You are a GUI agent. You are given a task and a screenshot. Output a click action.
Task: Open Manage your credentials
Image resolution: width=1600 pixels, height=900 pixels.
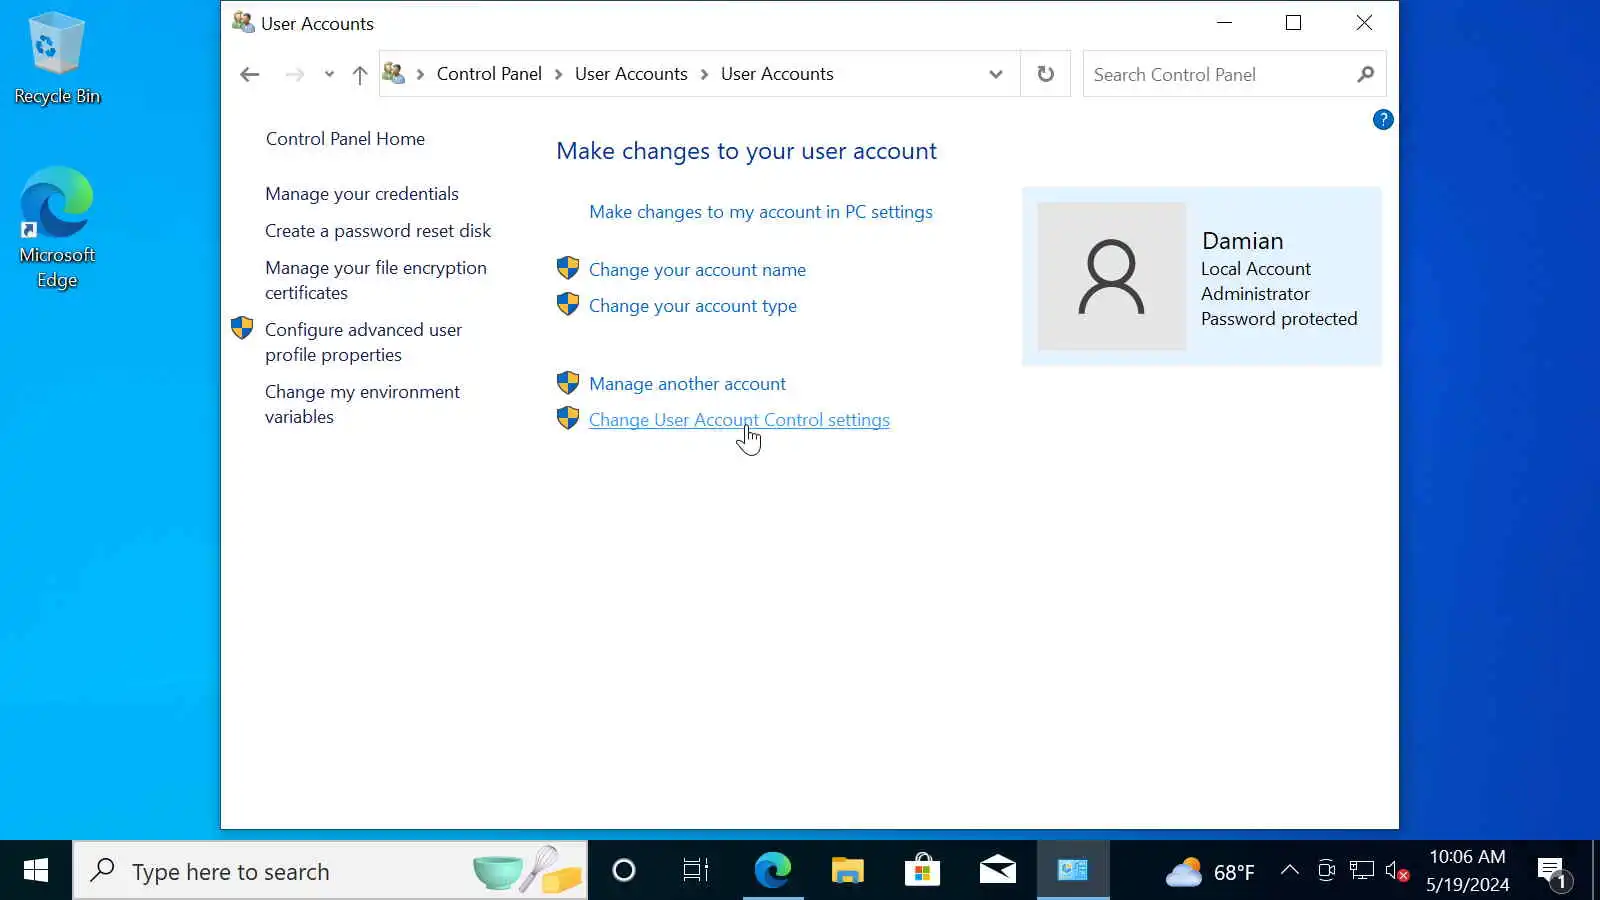point(362,194)
